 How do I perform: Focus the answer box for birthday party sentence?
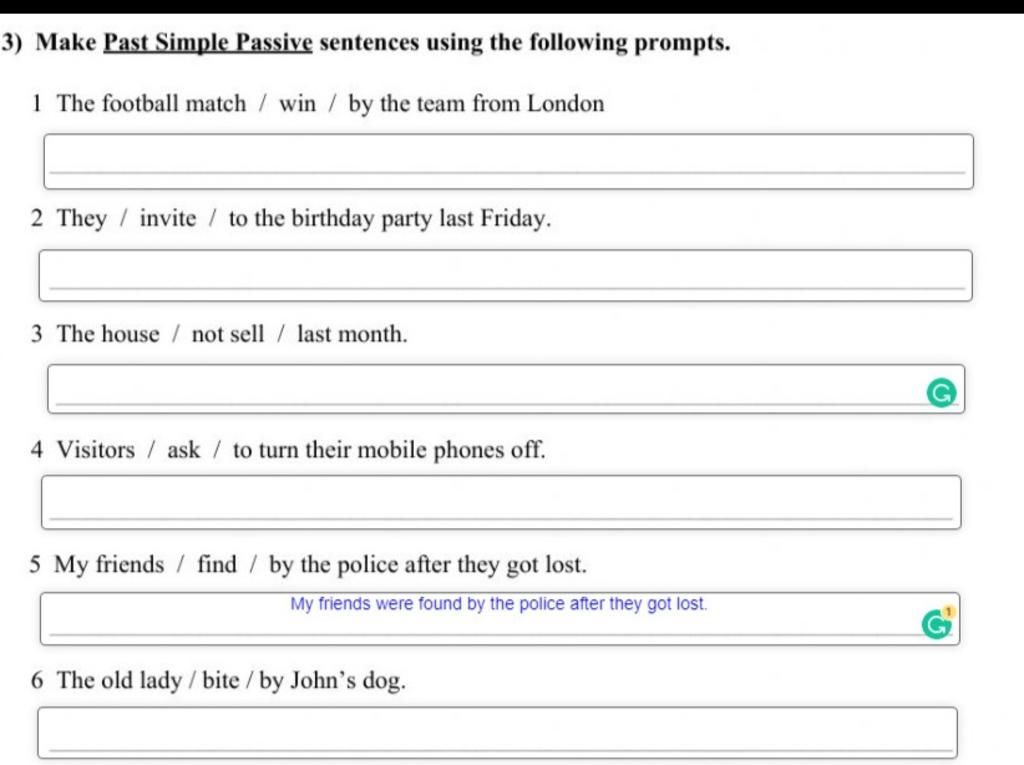(x=505, y=275)
